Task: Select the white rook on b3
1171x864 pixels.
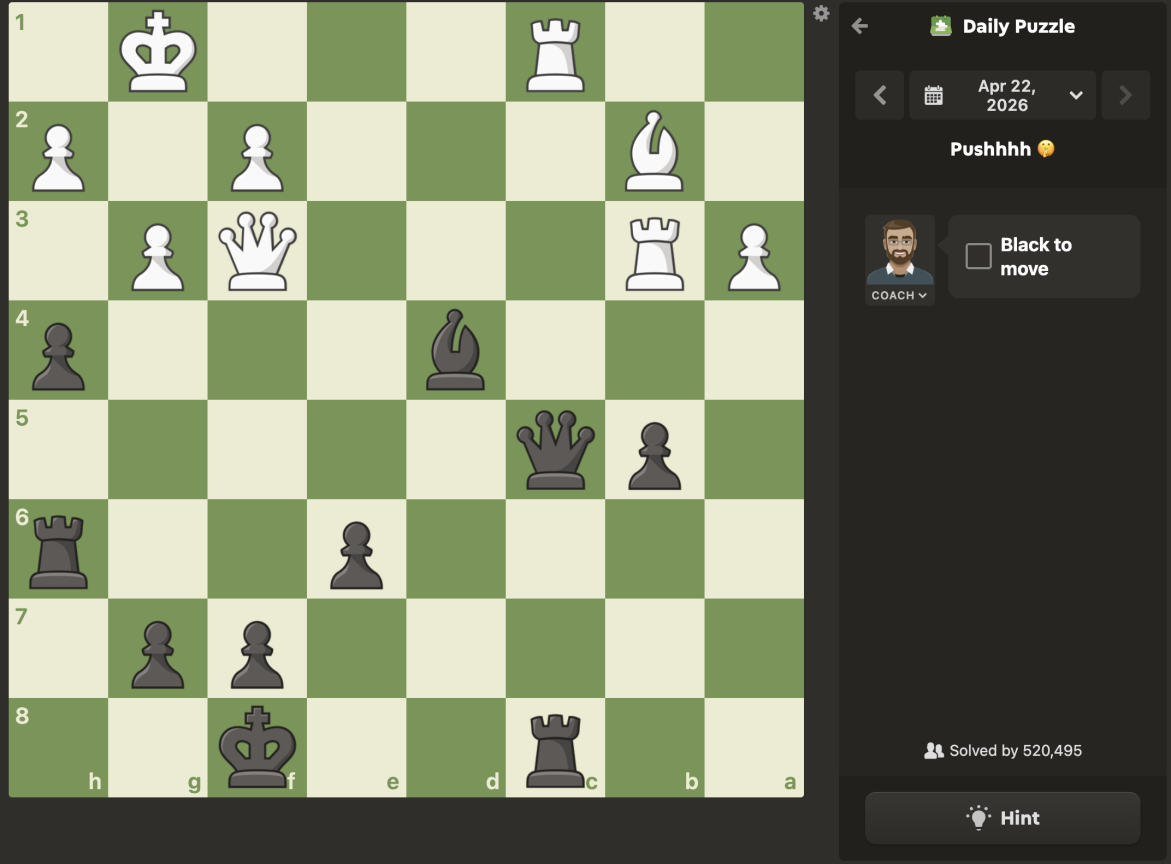Action: 654,252
